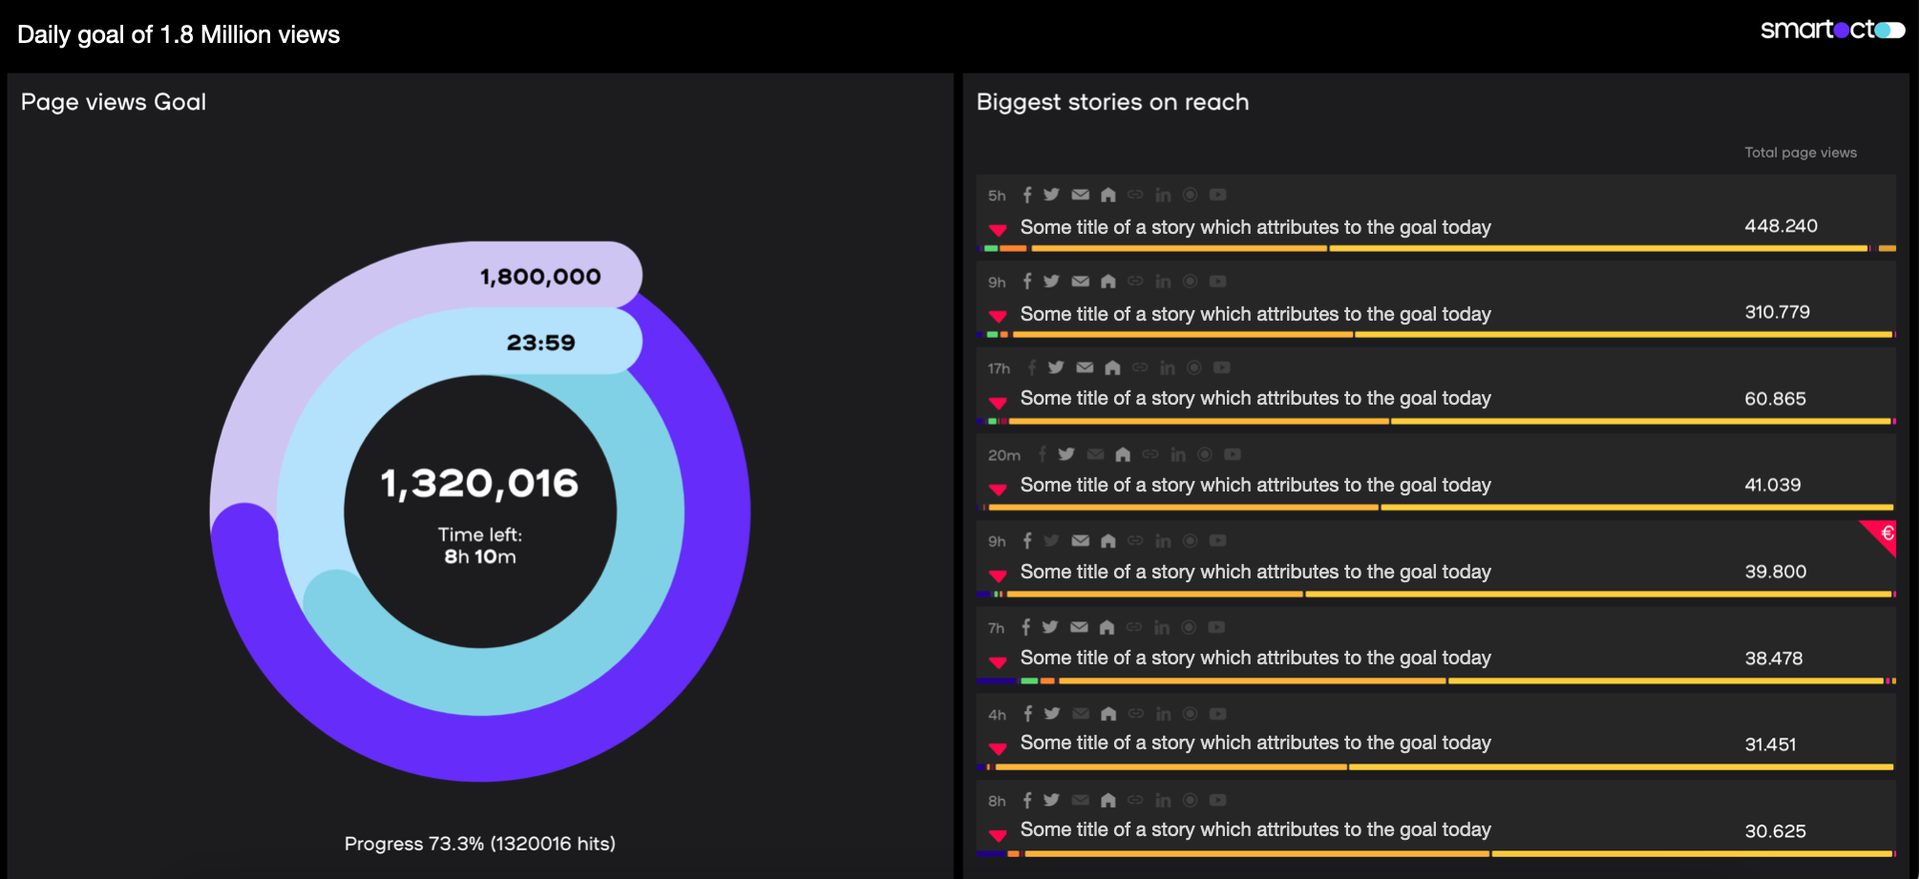Screen dimensions: 1920x879
Task: Click YouTube icon on the 4h story
Action: pos(1217,714)
